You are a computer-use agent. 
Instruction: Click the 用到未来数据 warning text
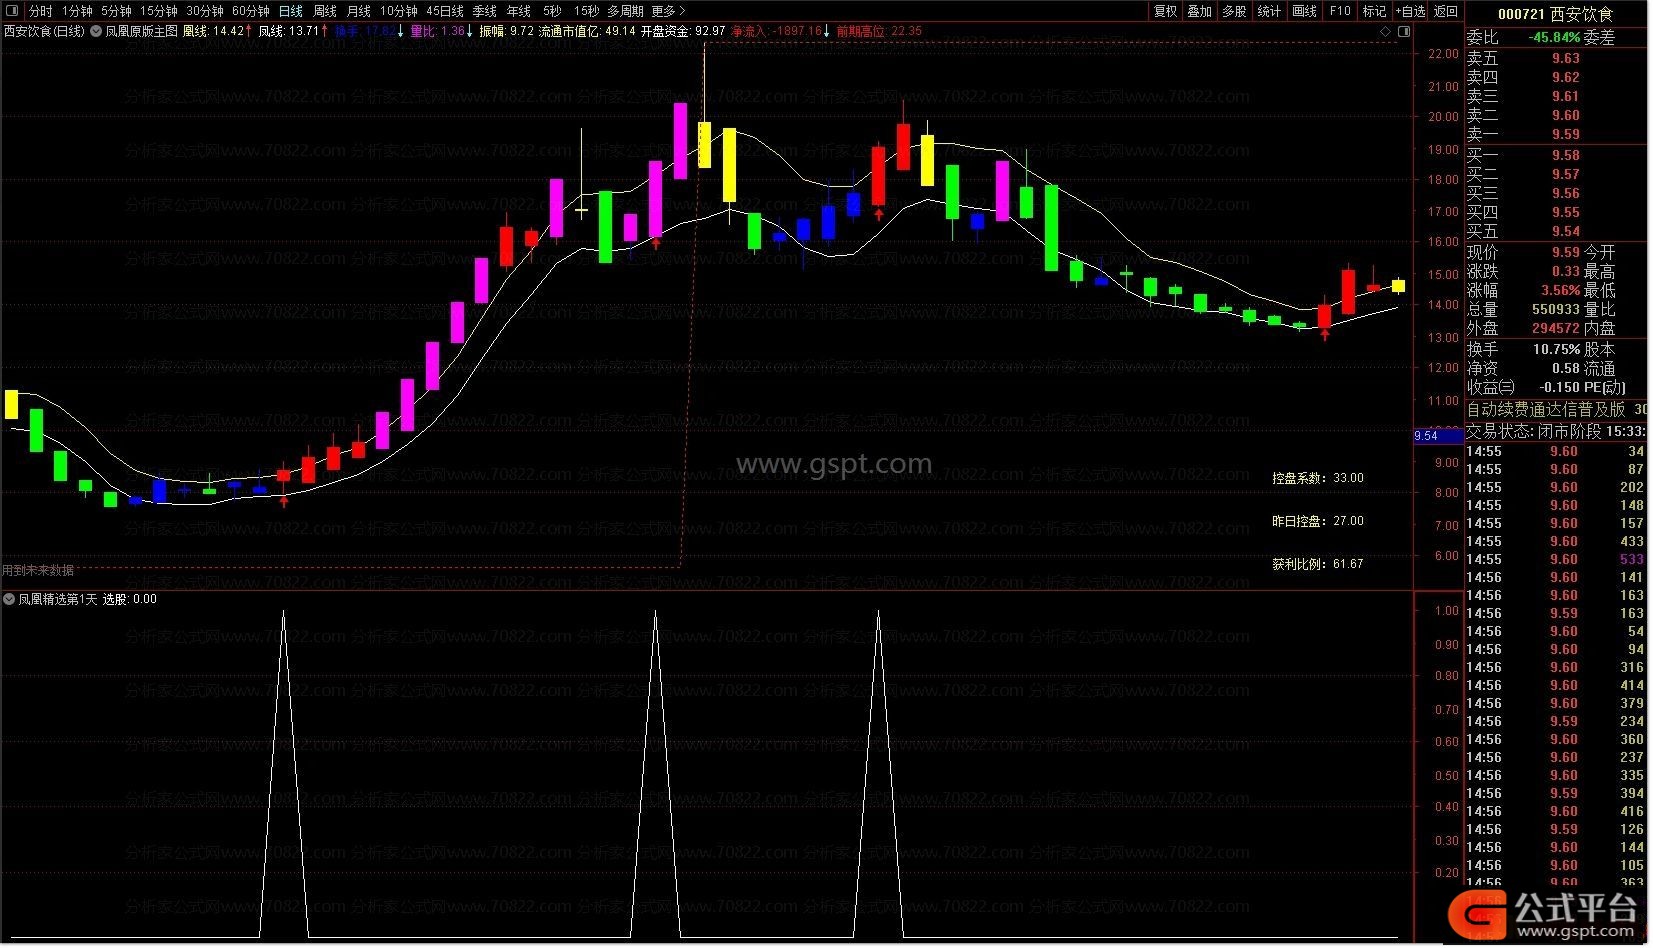[38, 570]
